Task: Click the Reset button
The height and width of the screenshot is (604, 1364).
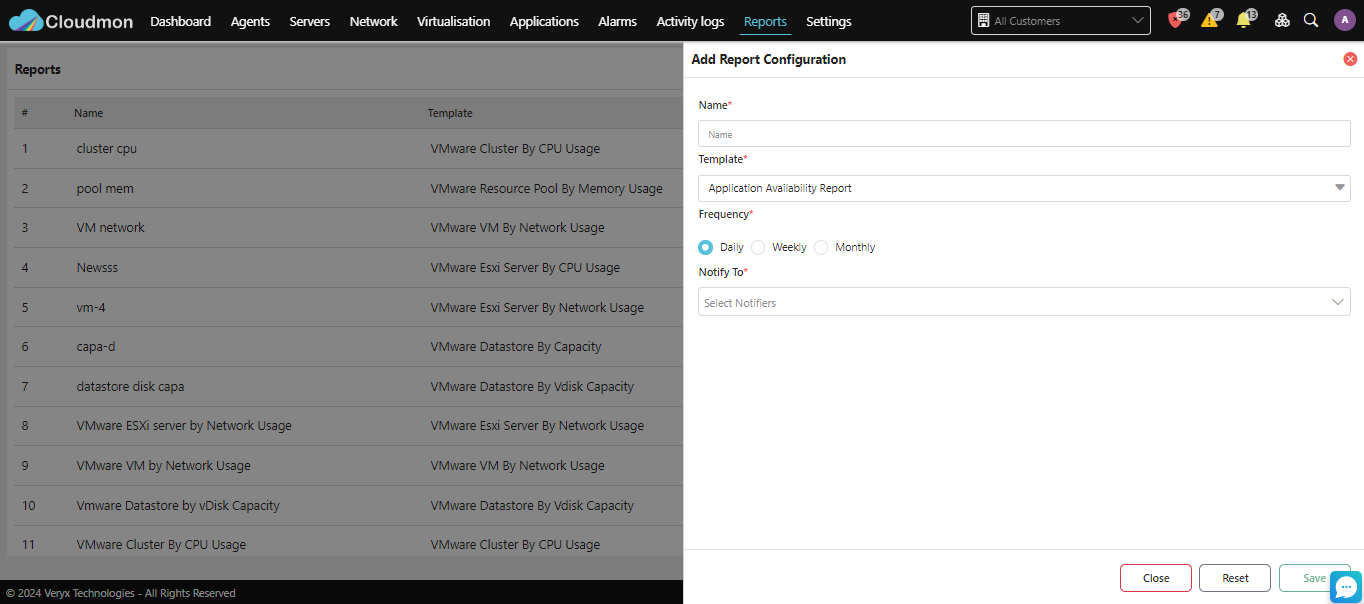Action: (x=1235, y=578)
